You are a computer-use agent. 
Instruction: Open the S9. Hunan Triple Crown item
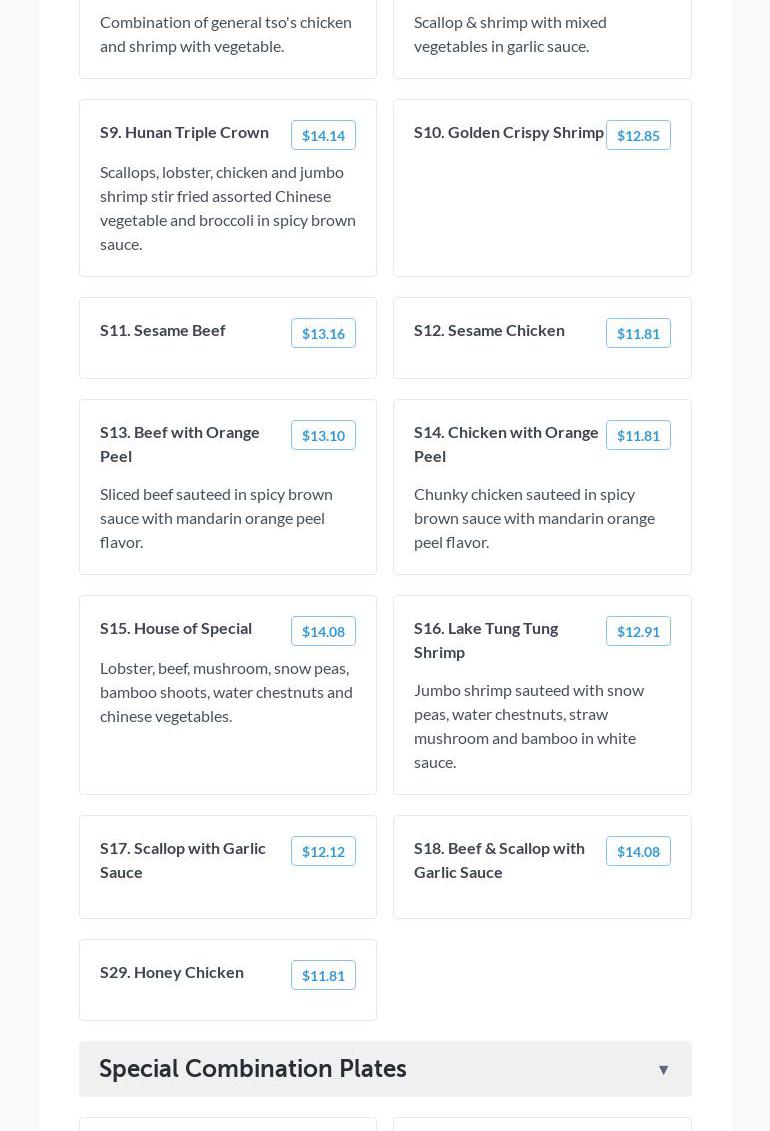(x=184, y=132)
